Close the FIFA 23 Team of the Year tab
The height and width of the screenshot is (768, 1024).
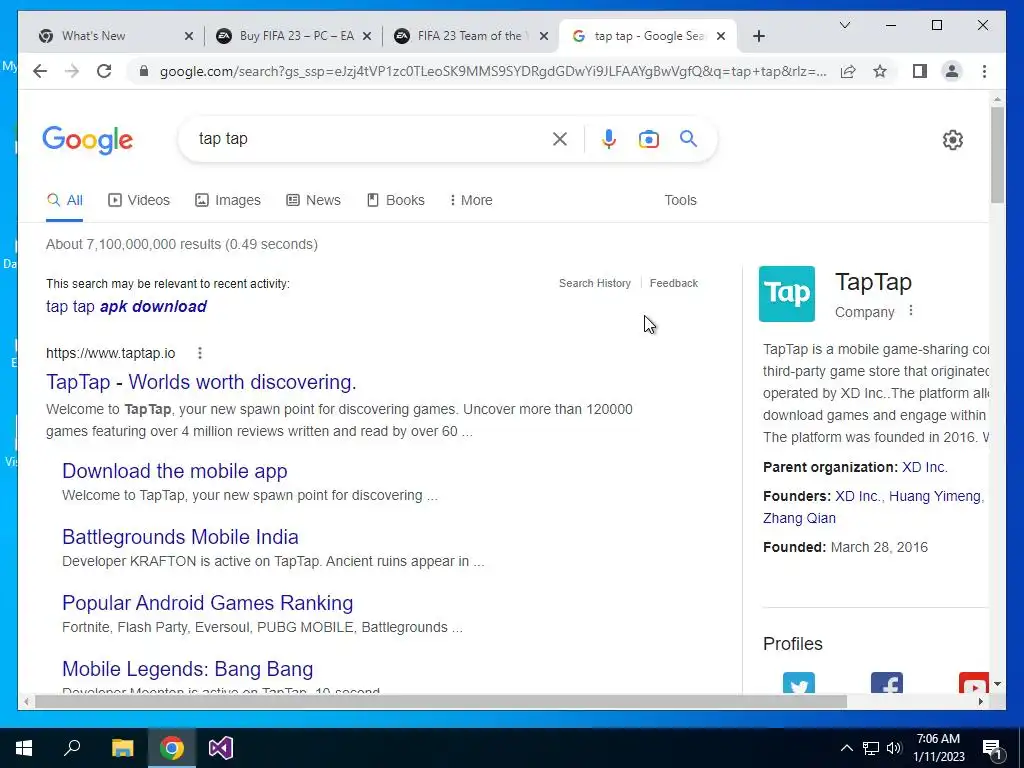click(543, 36)
